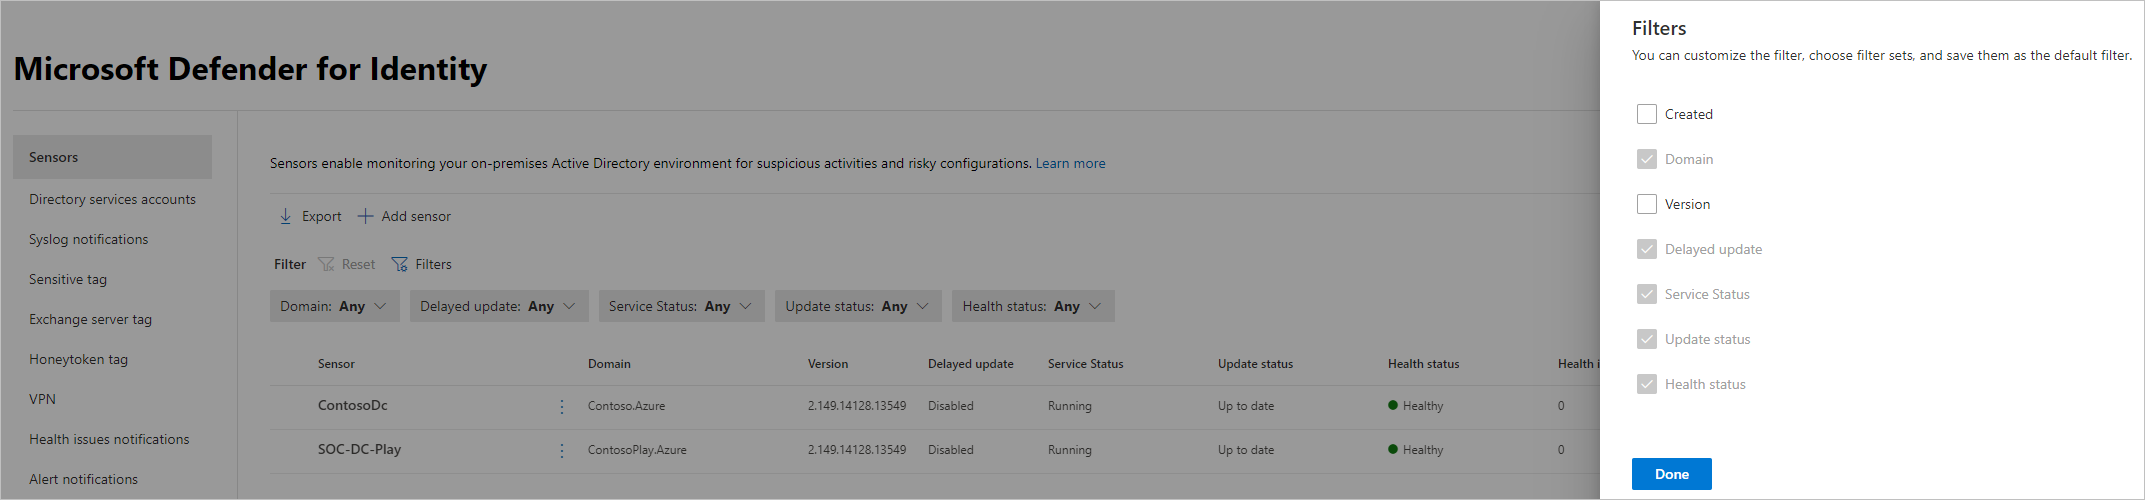Open Directory services accounts in sidebar
This screenshot has width=2145, height=500.
(112, 199)
